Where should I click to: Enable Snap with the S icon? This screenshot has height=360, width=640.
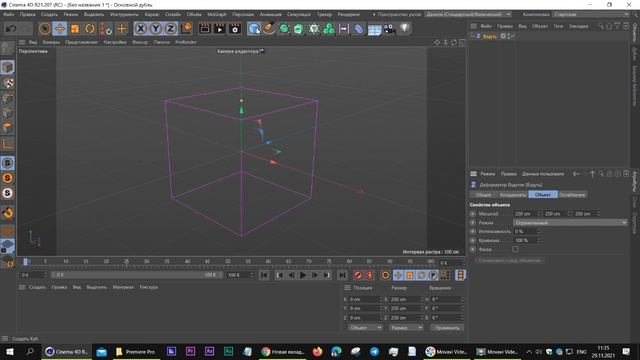click(7, 163)
